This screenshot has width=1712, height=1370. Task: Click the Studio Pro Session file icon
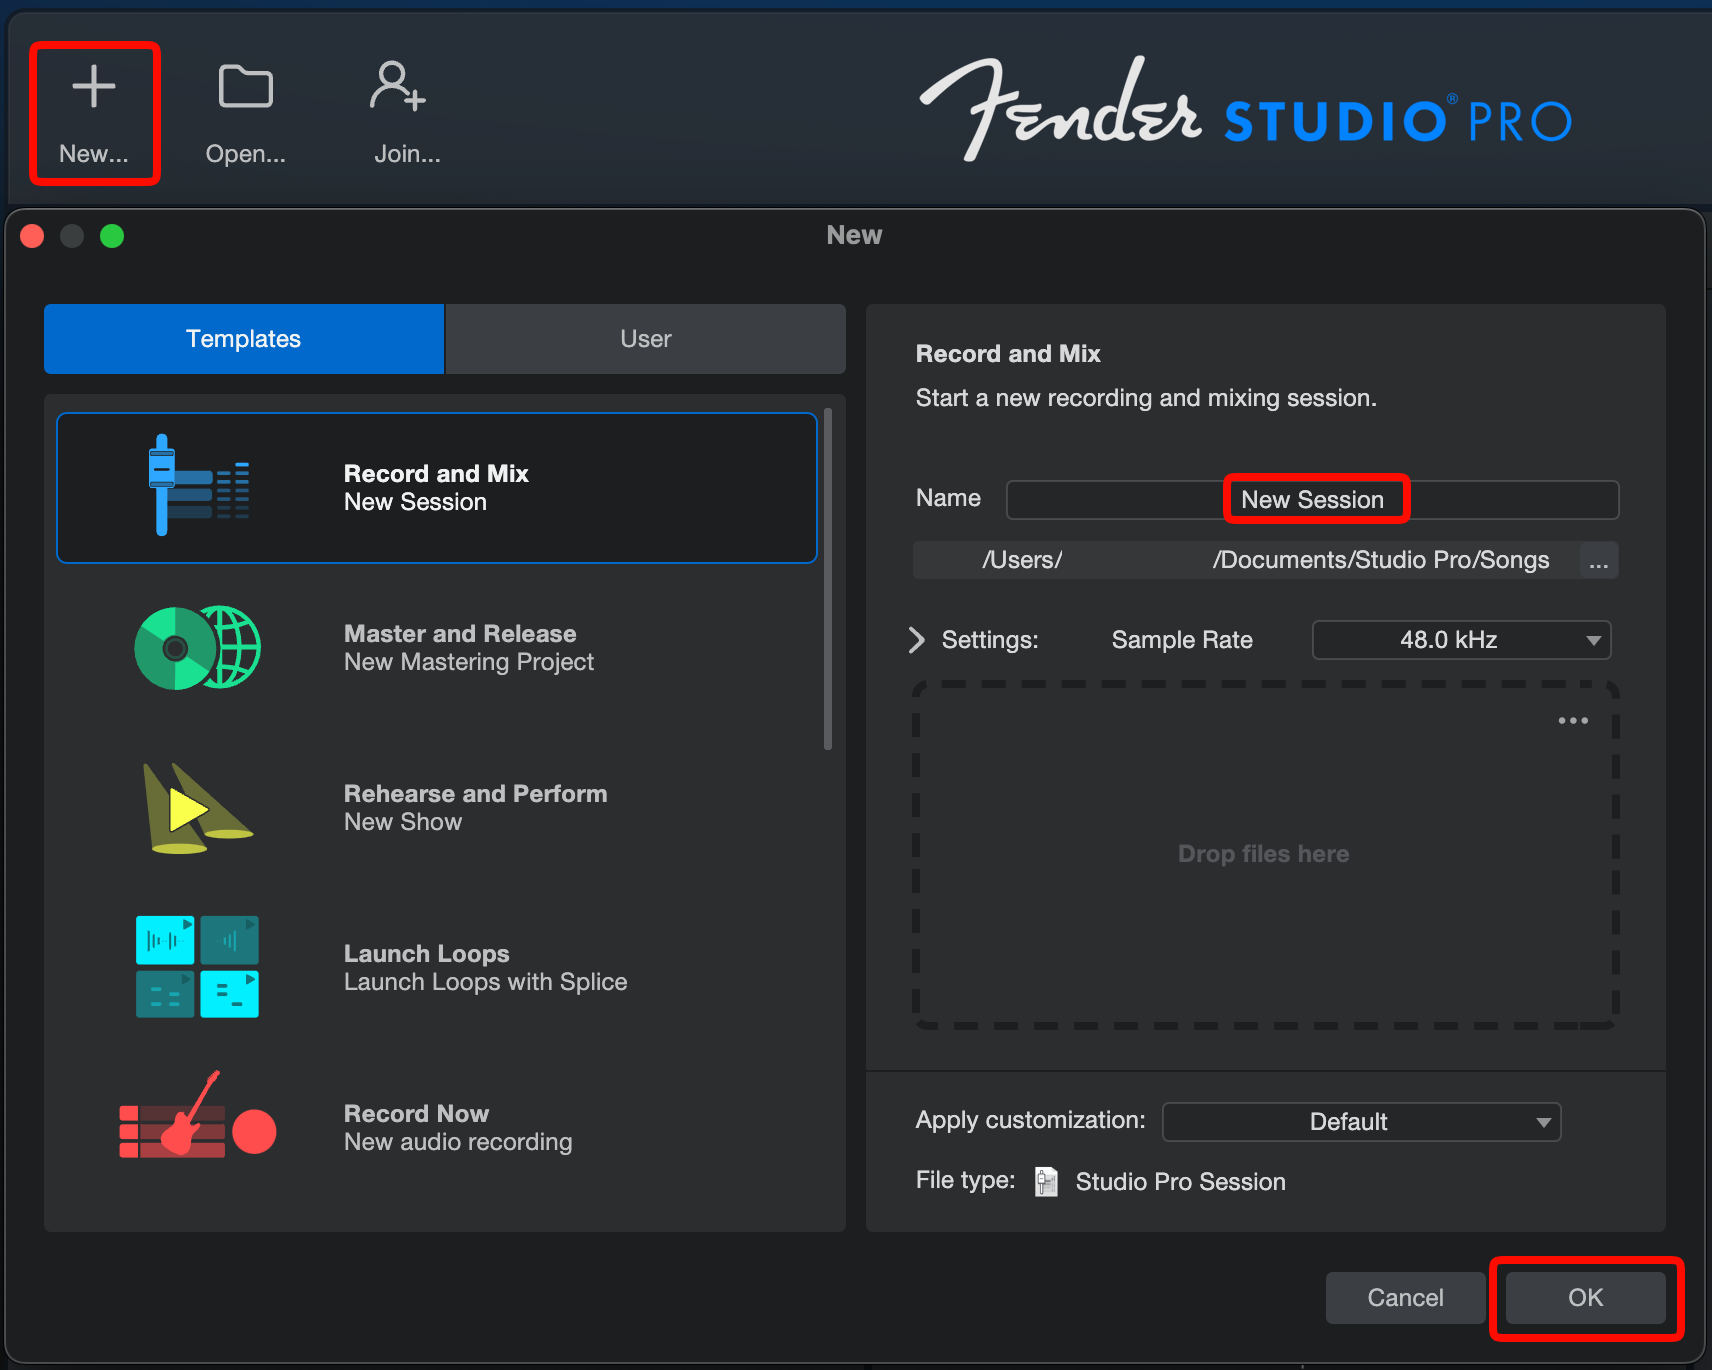(1046, 1182)
